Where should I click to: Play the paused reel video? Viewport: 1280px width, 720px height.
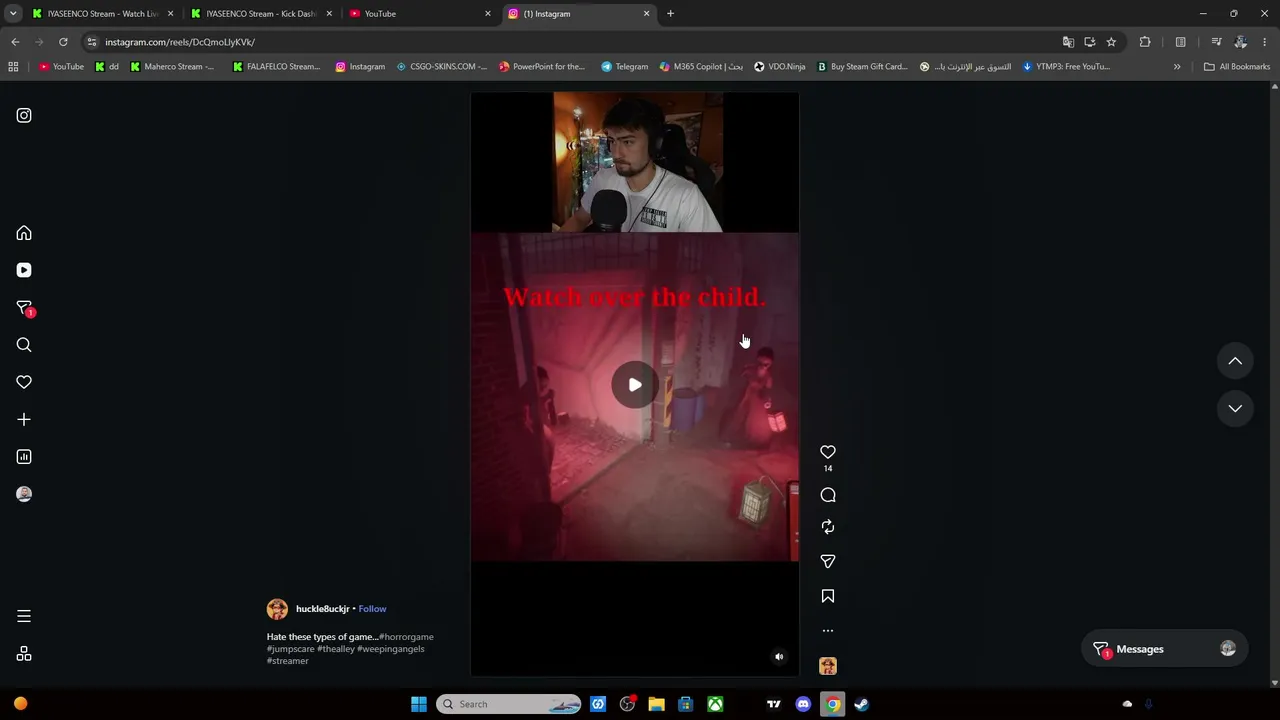coord(635,385)
